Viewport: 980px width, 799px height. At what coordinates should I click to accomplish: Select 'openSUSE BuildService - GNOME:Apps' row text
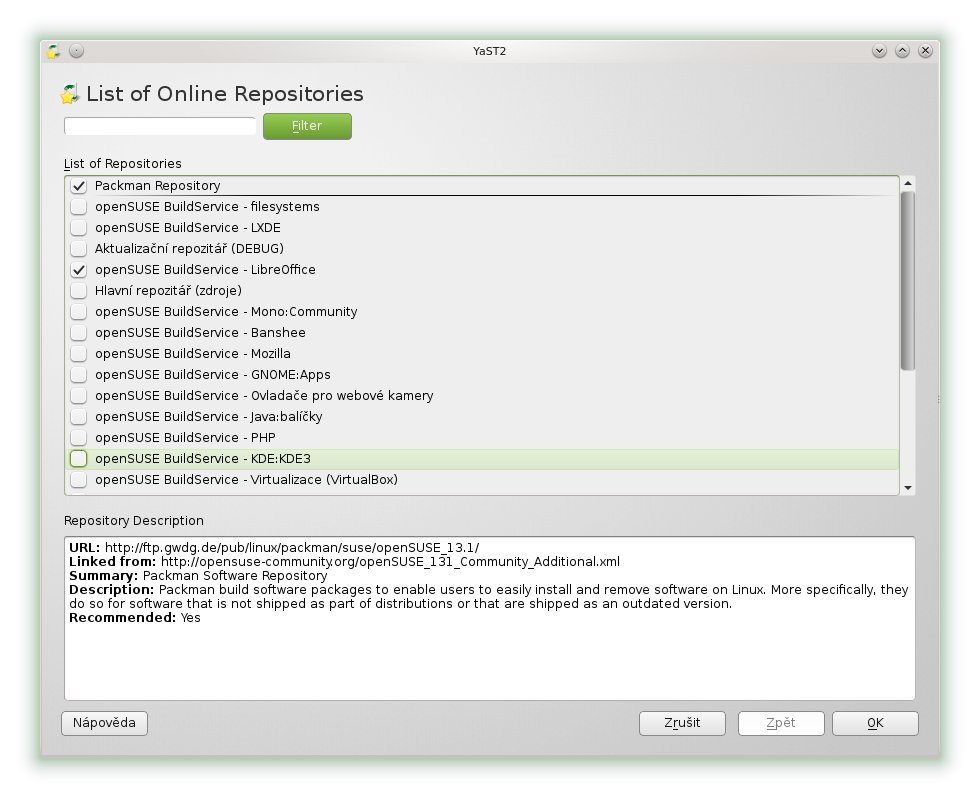212,374
